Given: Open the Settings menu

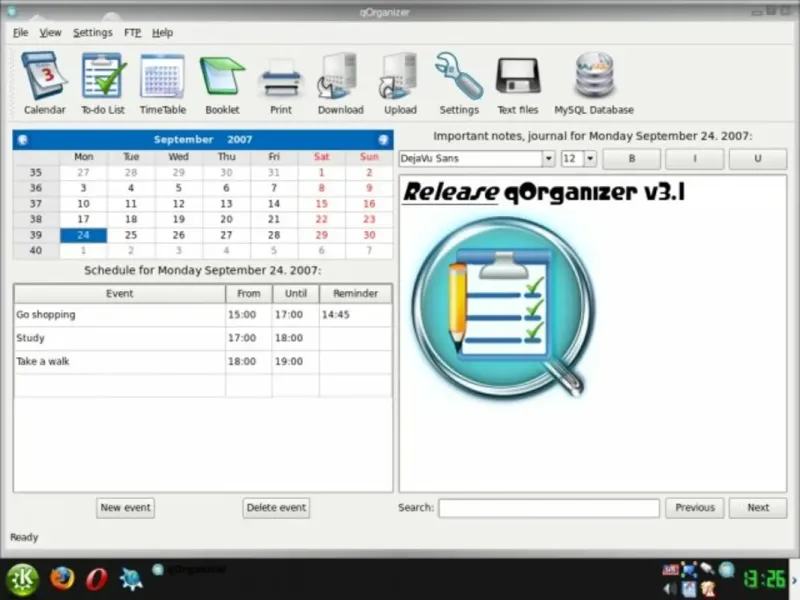Looking at the screenshot, I should [92, 33].
